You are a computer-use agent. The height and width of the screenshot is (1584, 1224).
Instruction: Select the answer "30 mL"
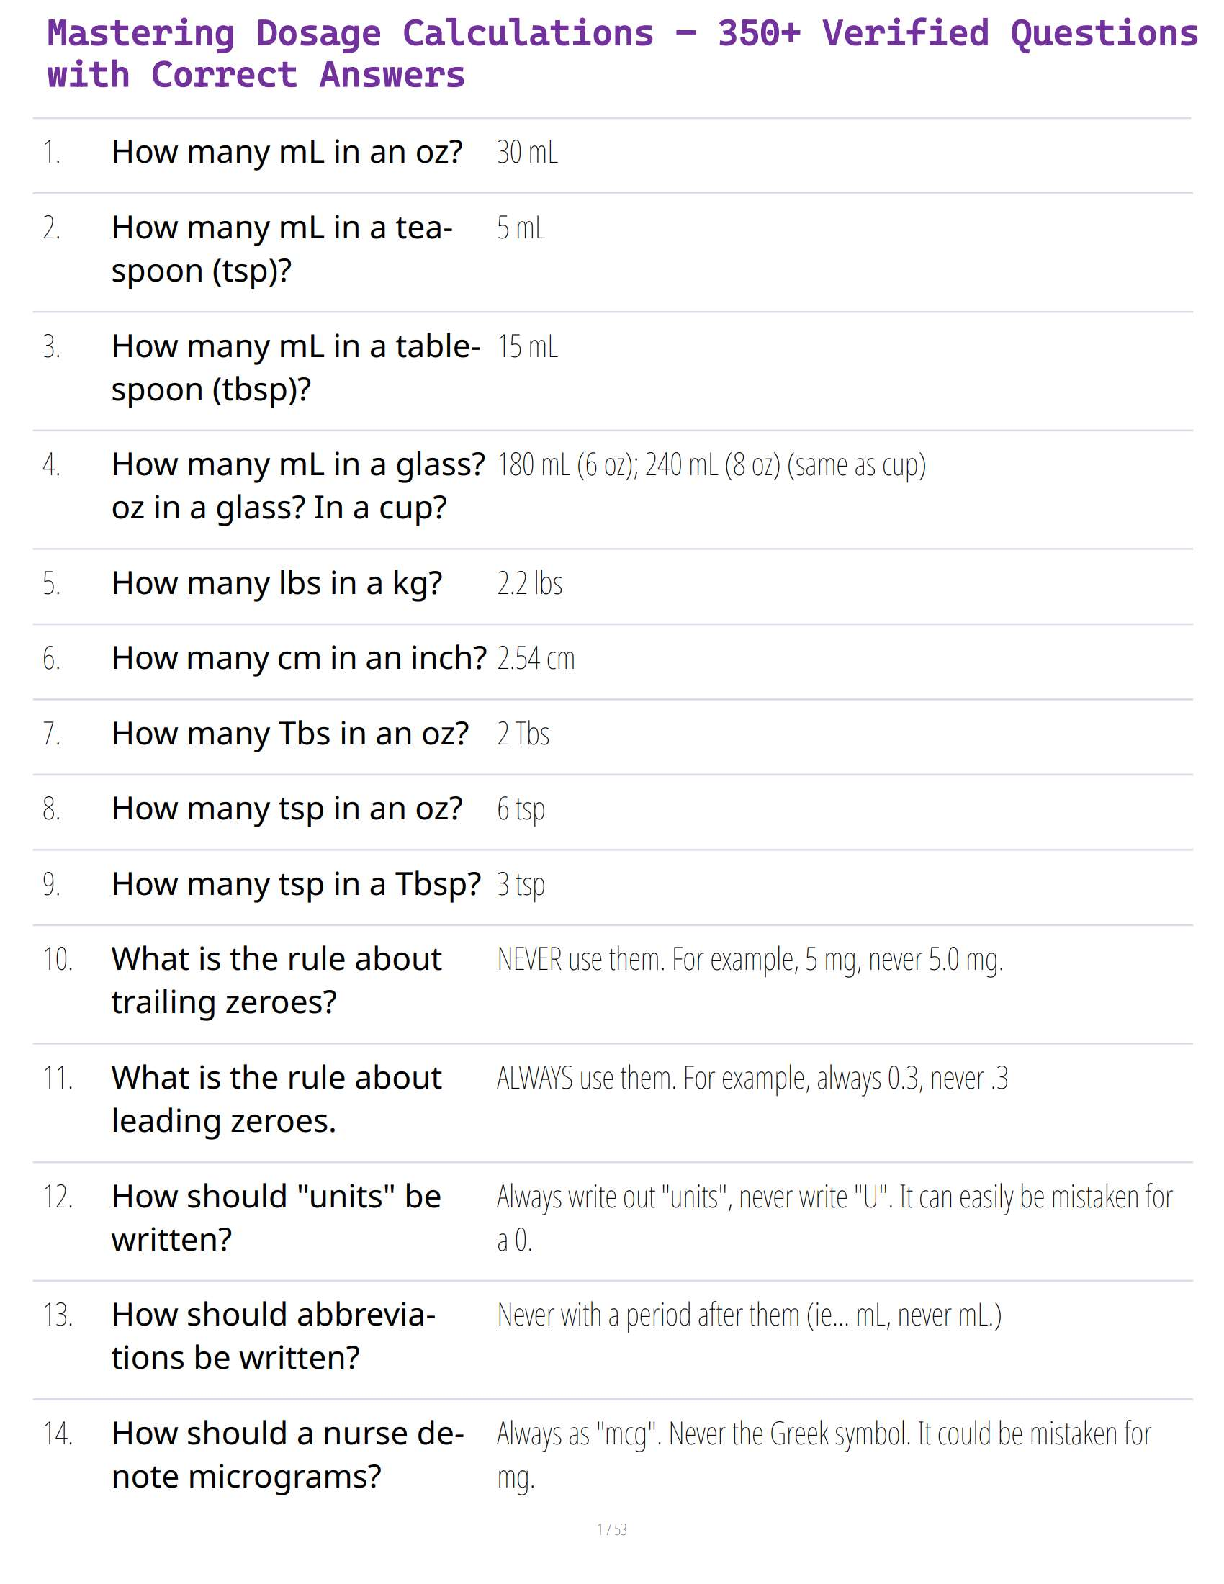527,152
